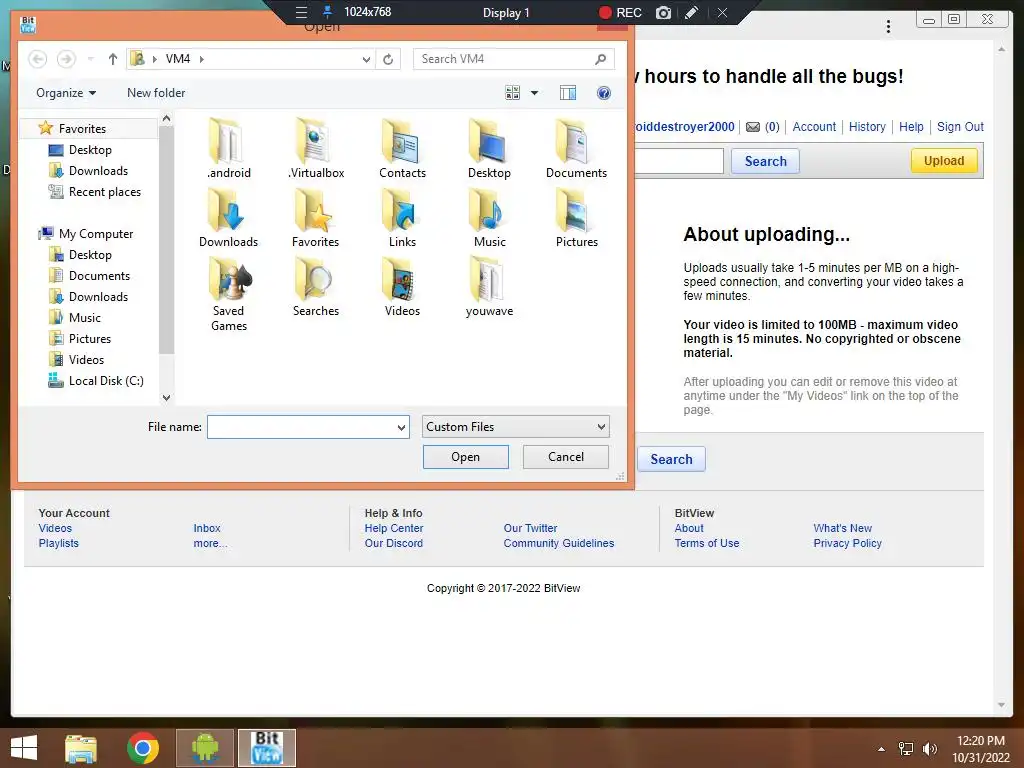This screenshot has height=768, width=1024.
Task: Click the New folder button
Action: point(156,93)
